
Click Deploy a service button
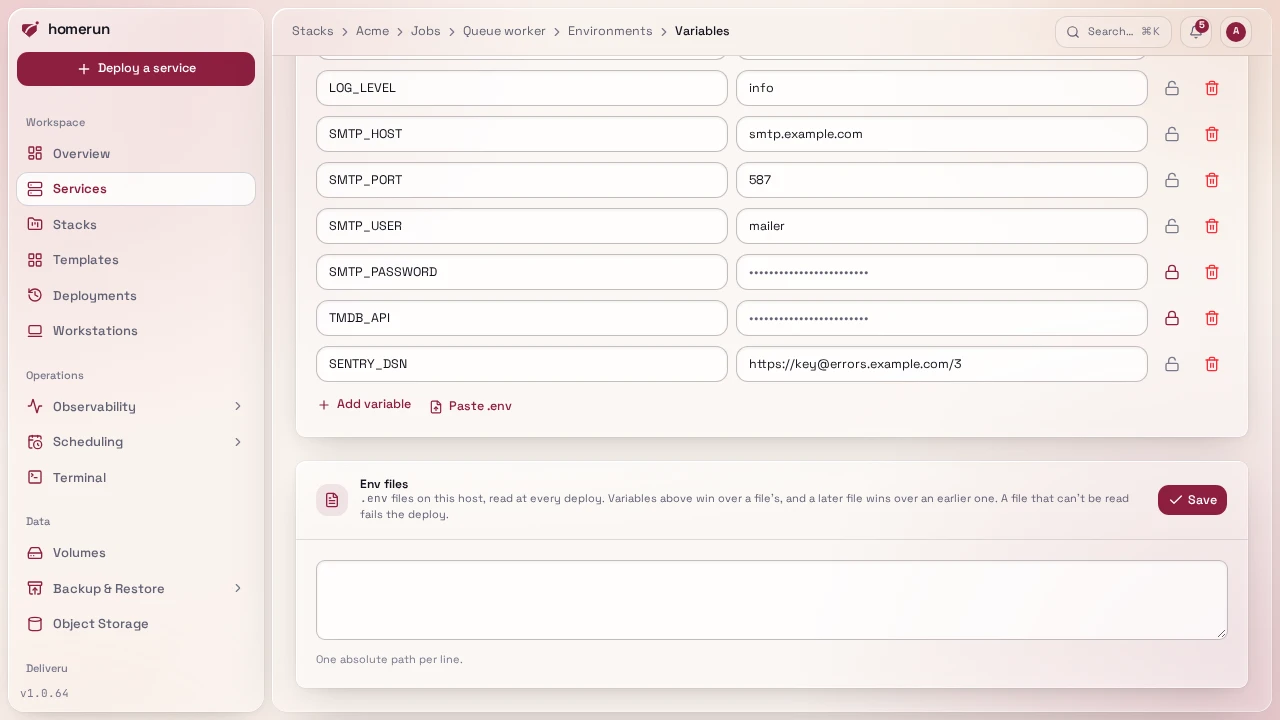click(x=136, y=69)
